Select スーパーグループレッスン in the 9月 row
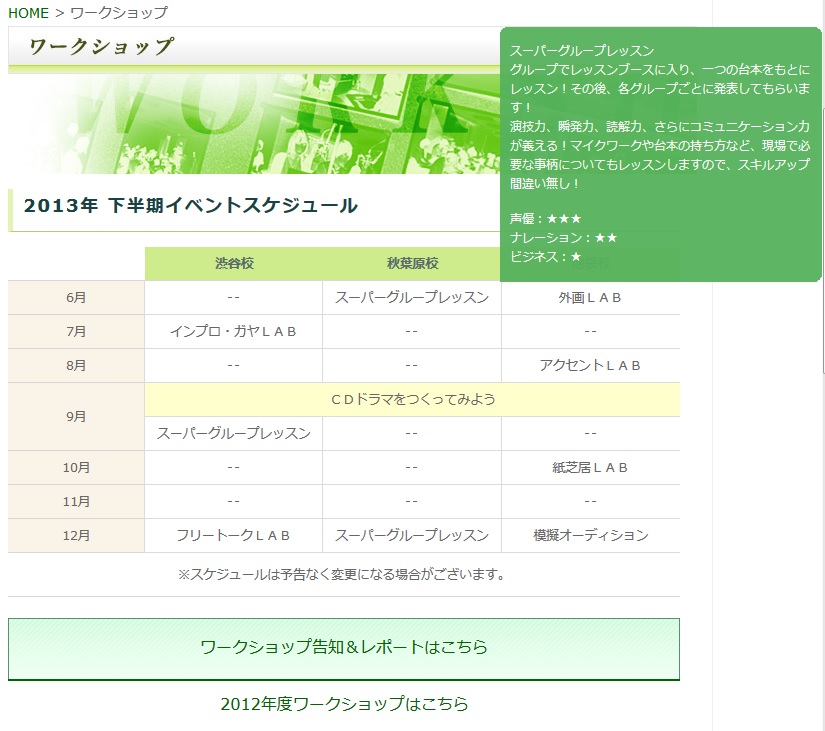 233,434
